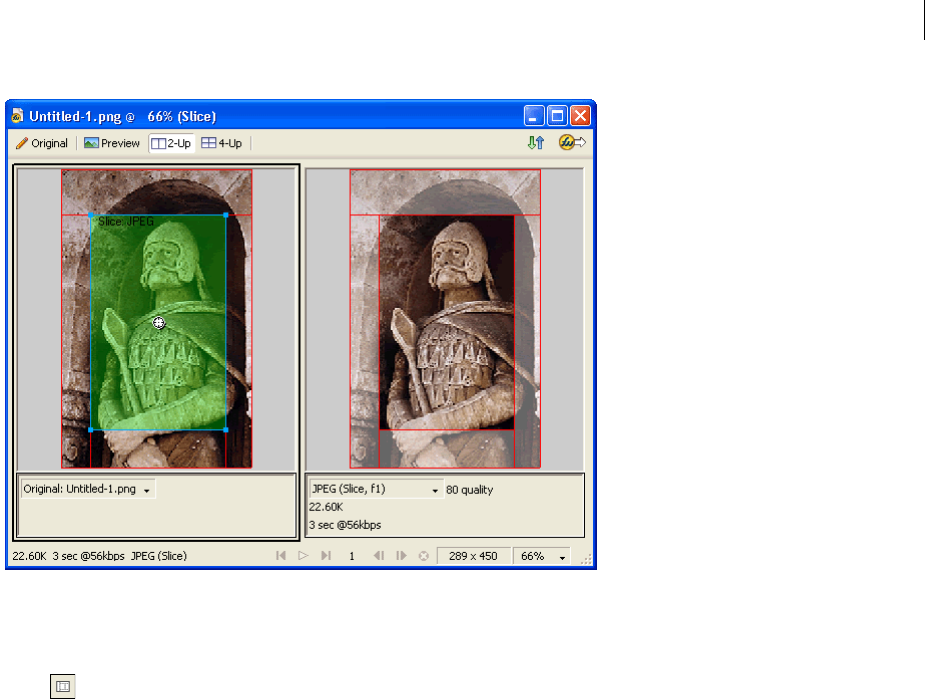Click the 22.60K file size in preview info
Image resolution: width=925 pixels, height=699 pixels.
click(326, 507)
